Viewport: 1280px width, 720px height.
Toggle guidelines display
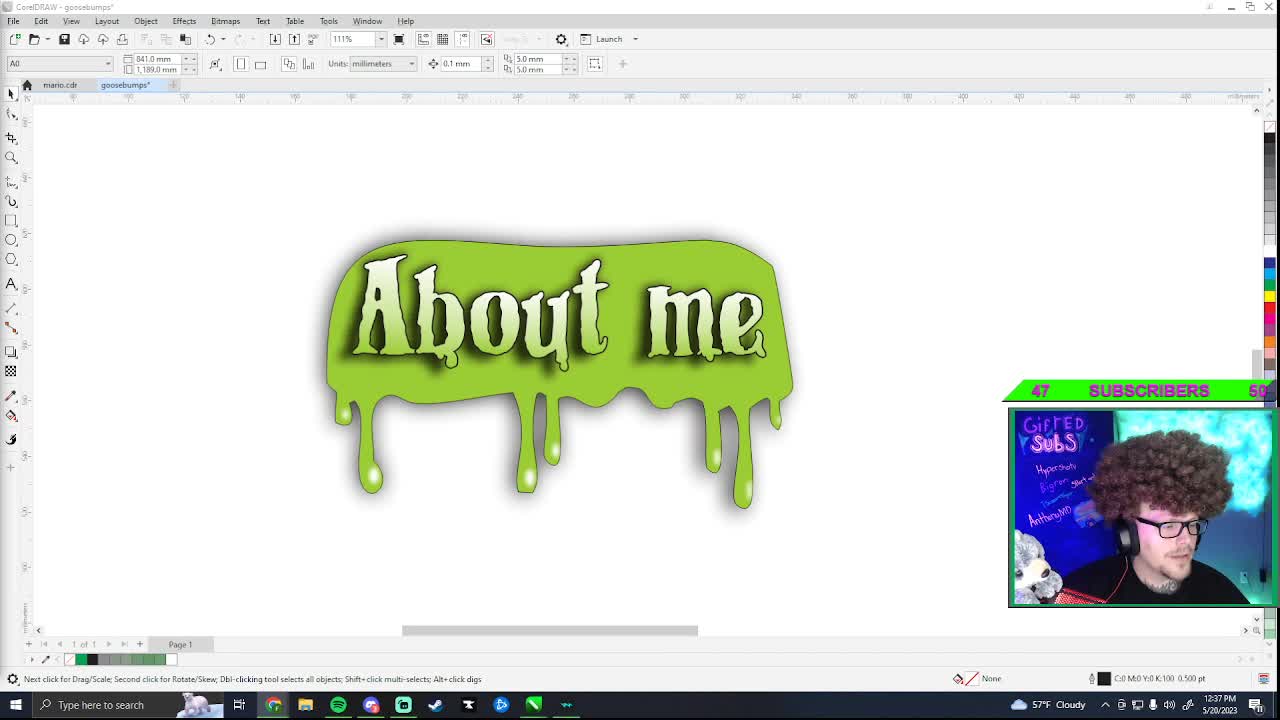[x=462, y=39]
